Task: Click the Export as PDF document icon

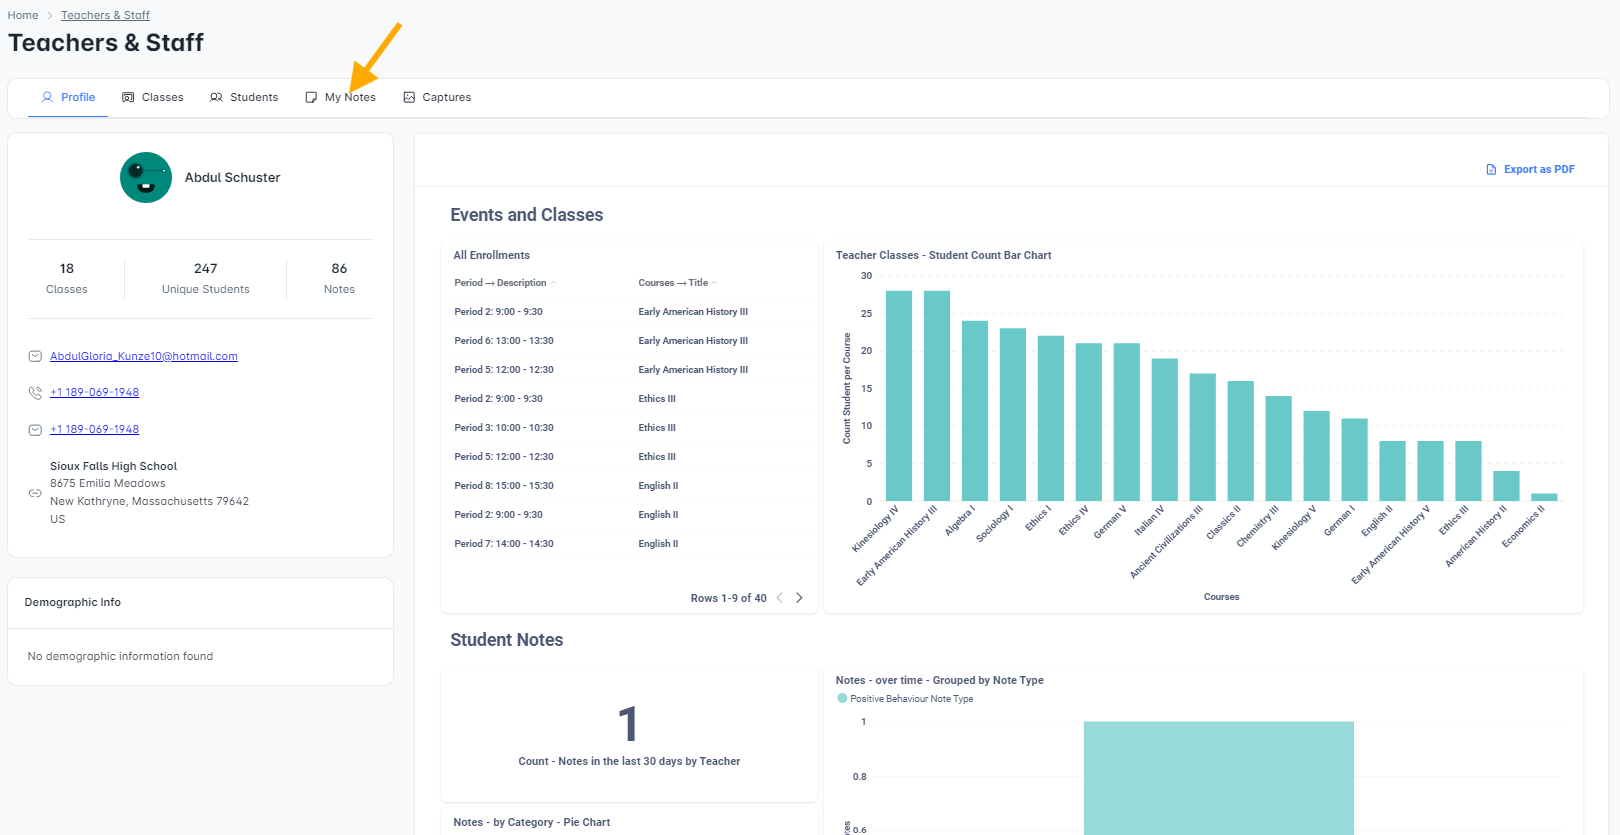Action: [x=1491, y=169]
